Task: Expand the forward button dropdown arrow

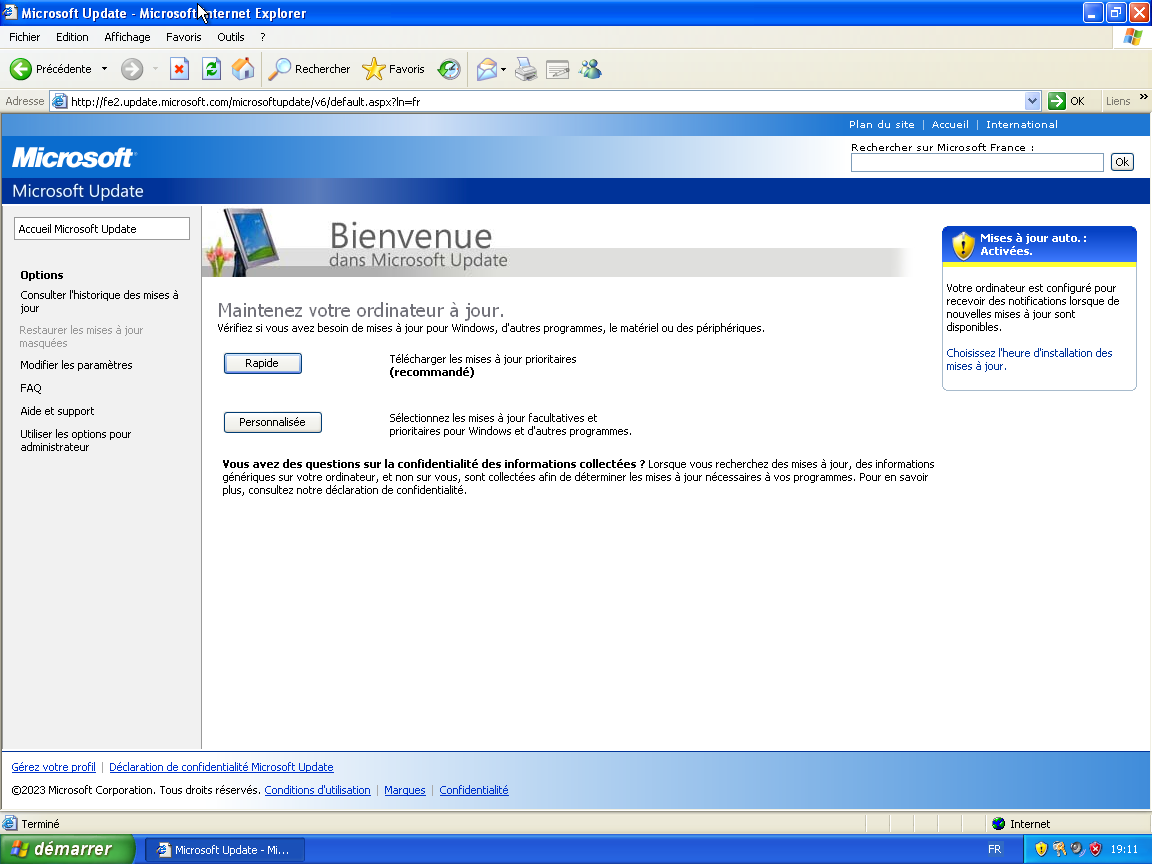Action: 155,69
